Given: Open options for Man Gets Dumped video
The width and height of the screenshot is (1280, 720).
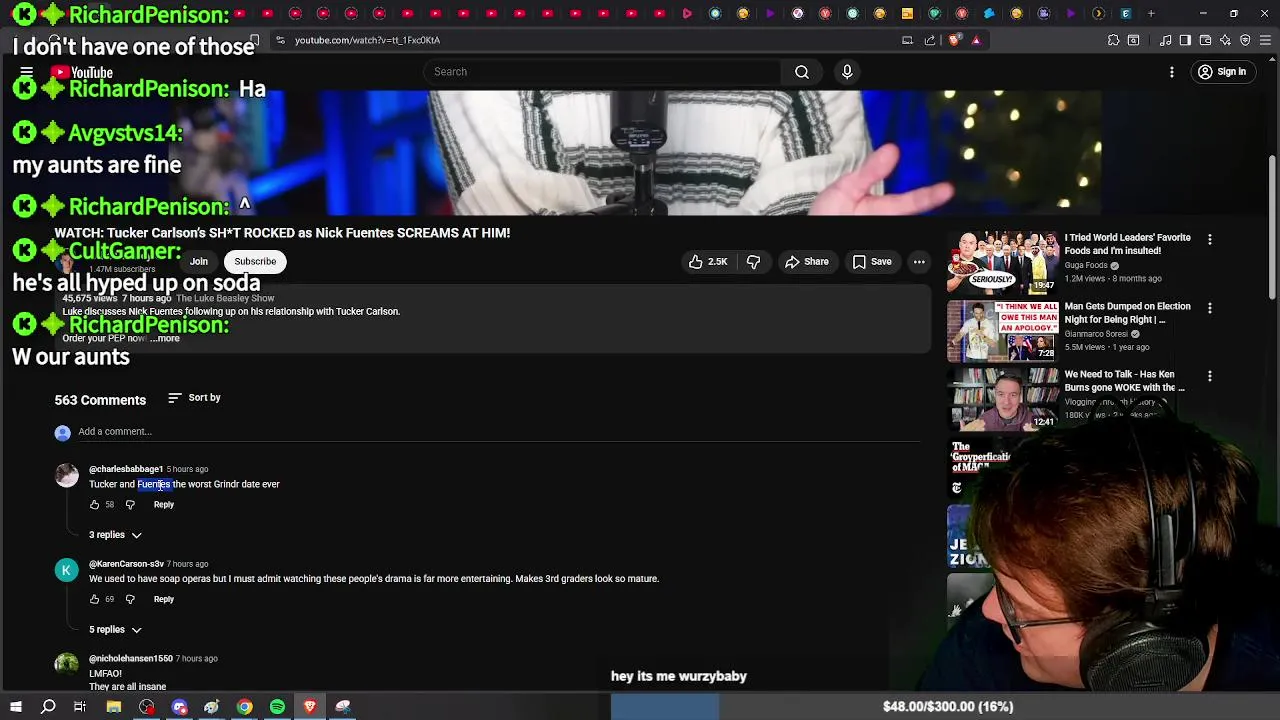Looking at the screenshot, I should (x=1210, y=308).
